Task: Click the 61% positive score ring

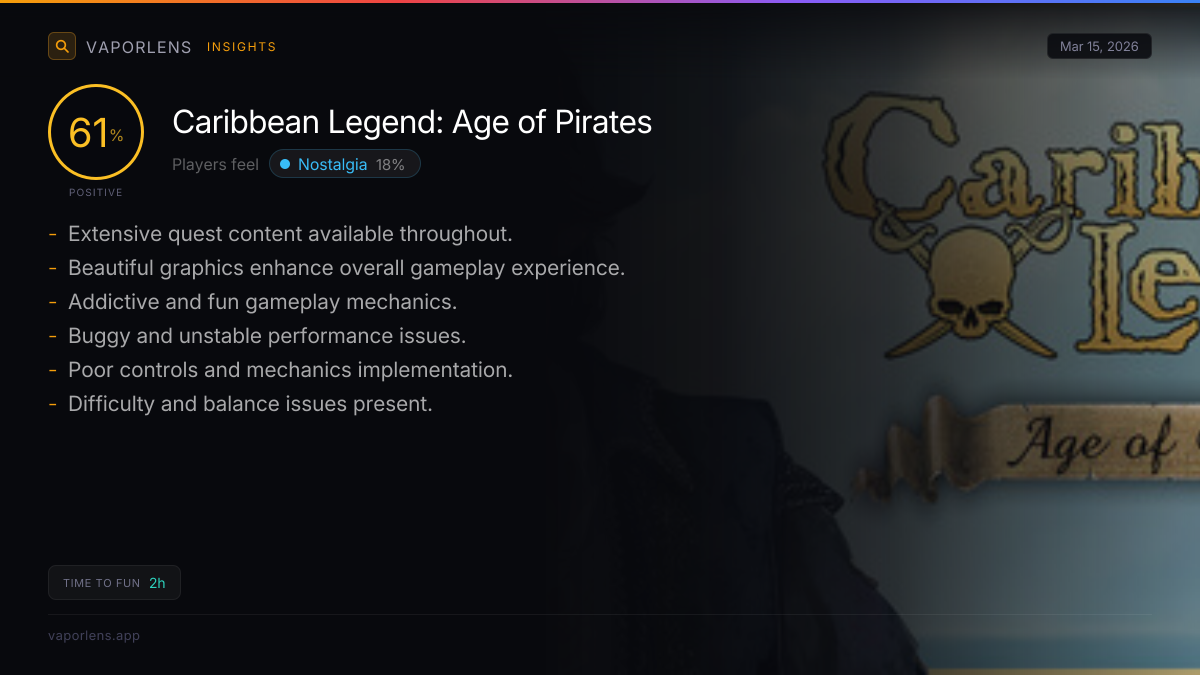Action: (96, 133)
